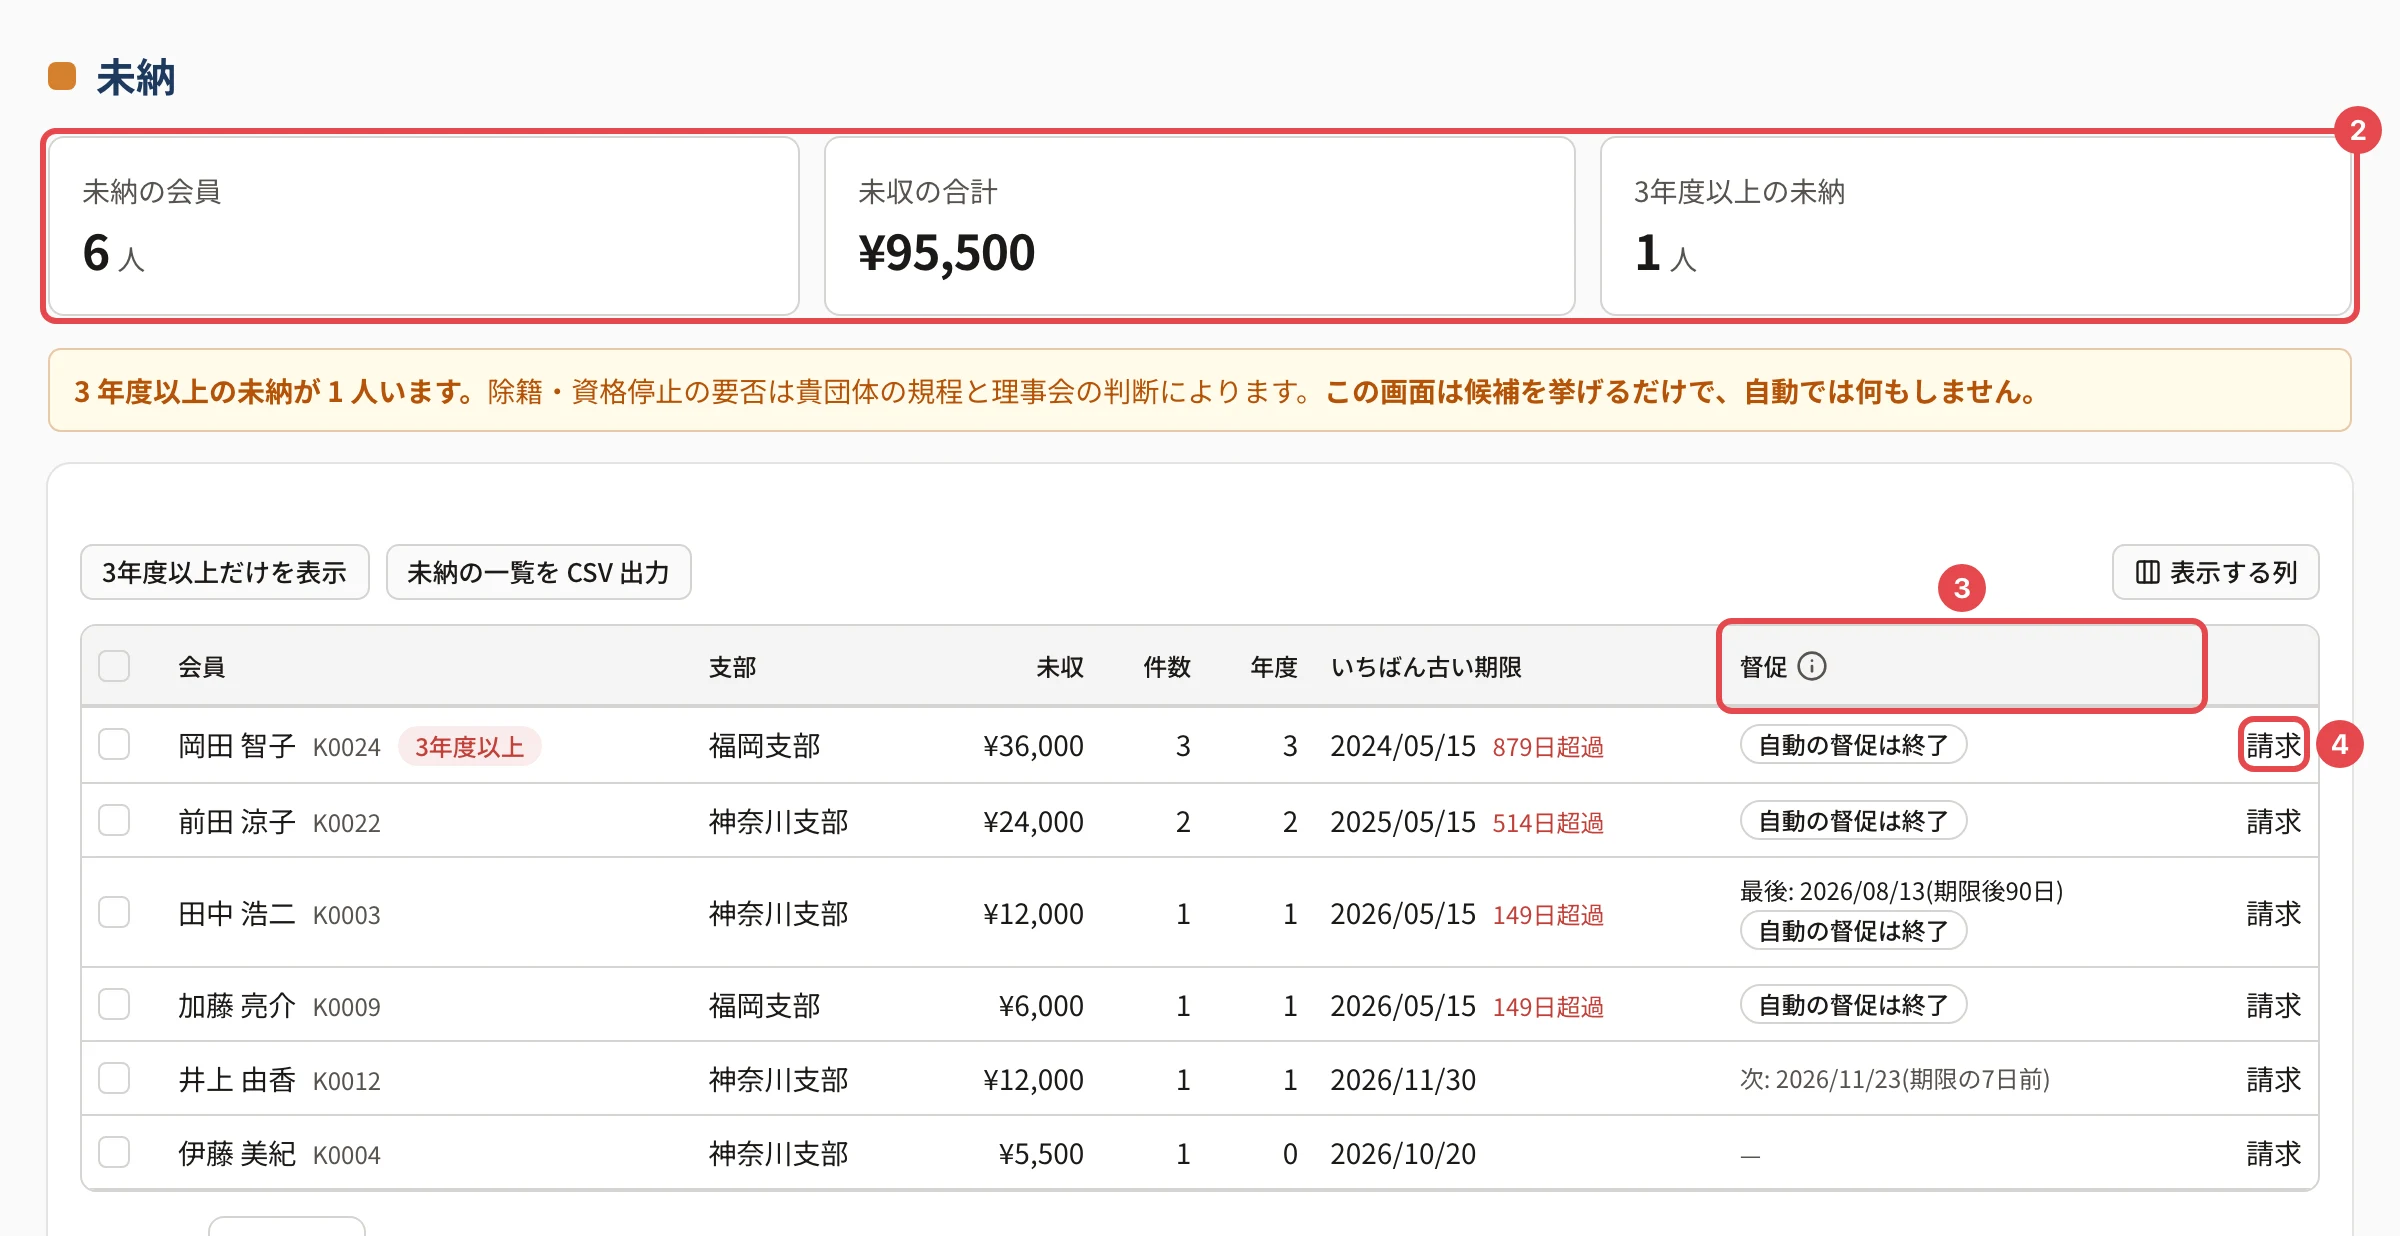Viewport: 2400px width, 1236px height.
Task: Select the 井上 由香 row checkbox
Action: [114, 1078]
